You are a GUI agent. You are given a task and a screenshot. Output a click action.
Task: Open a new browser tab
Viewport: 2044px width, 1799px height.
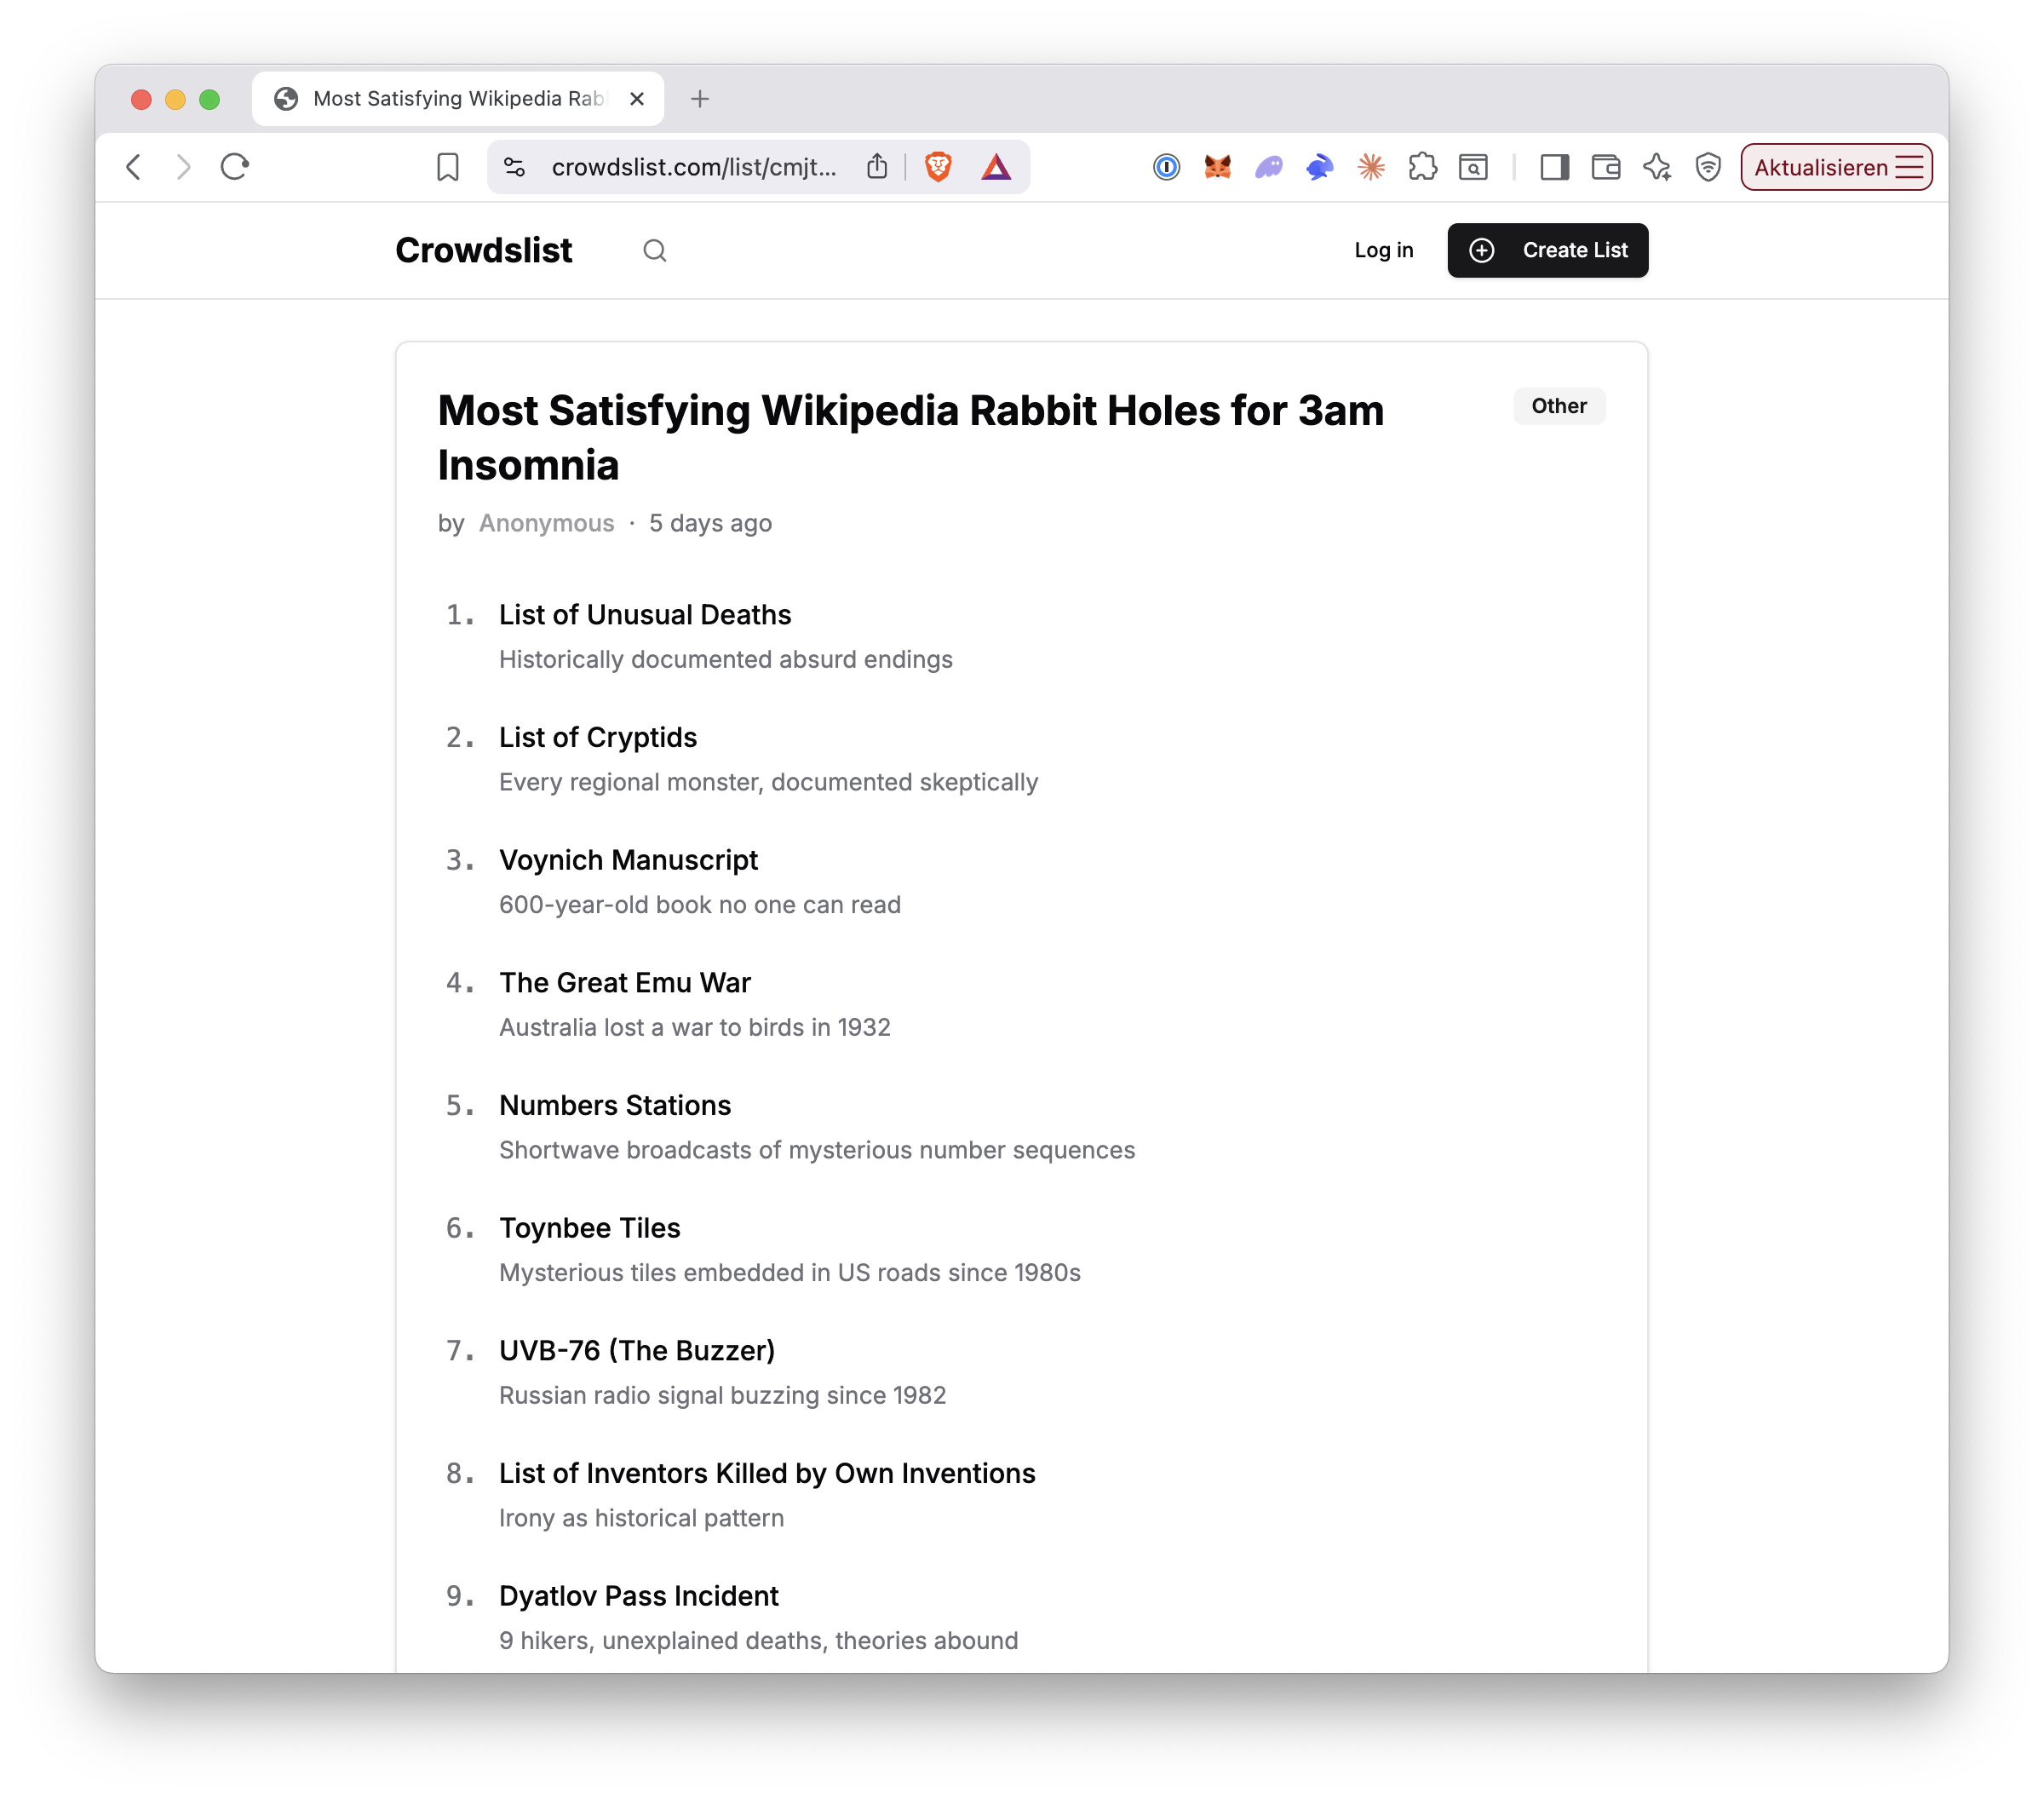(700, 99)
